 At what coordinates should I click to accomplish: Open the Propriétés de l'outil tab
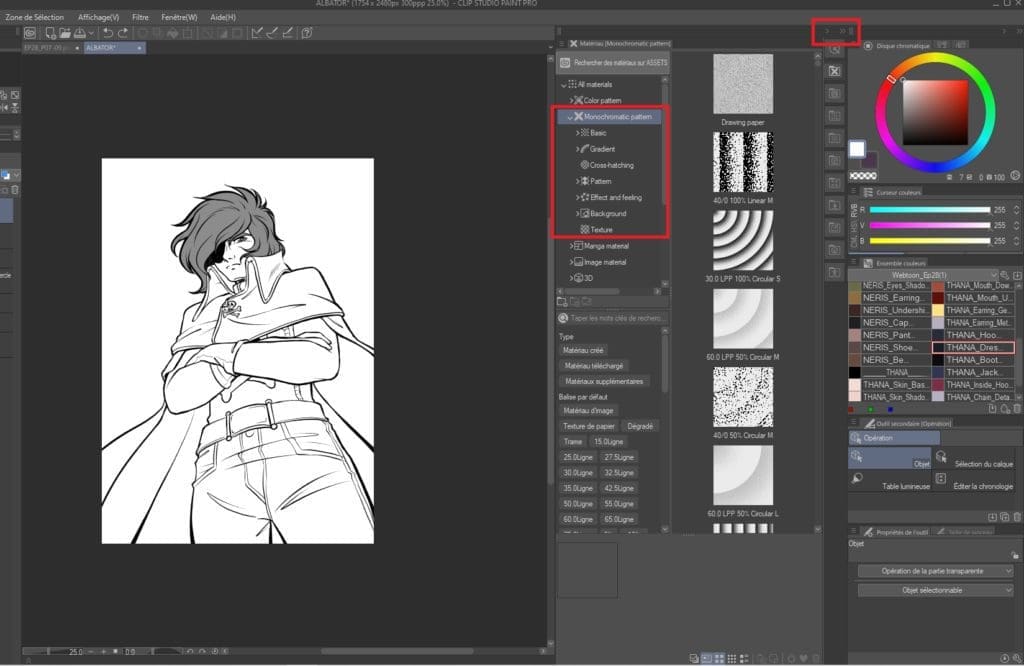(895, 532)
